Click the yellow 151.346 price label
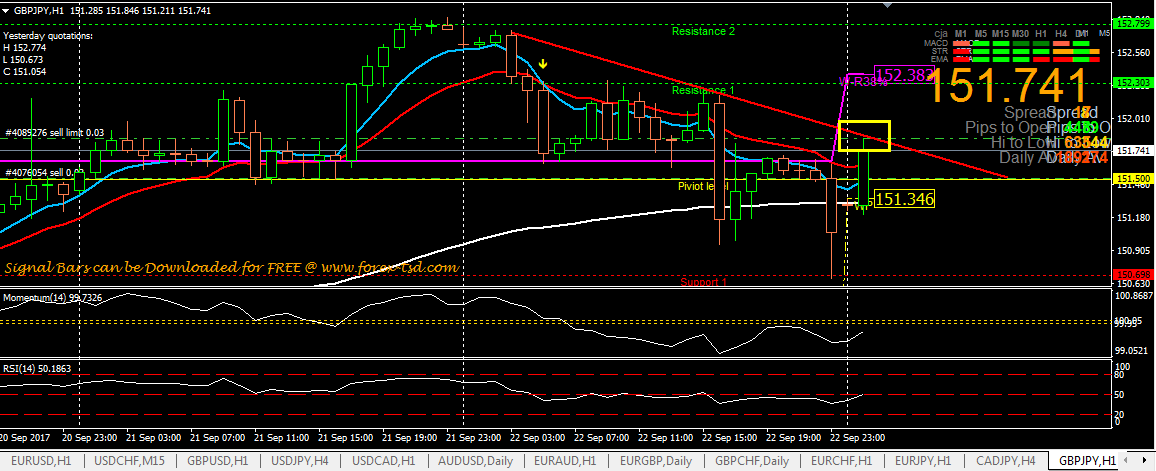Image resolution: width=1156 pixels, height=471 pixels. (x=904, y=200)
